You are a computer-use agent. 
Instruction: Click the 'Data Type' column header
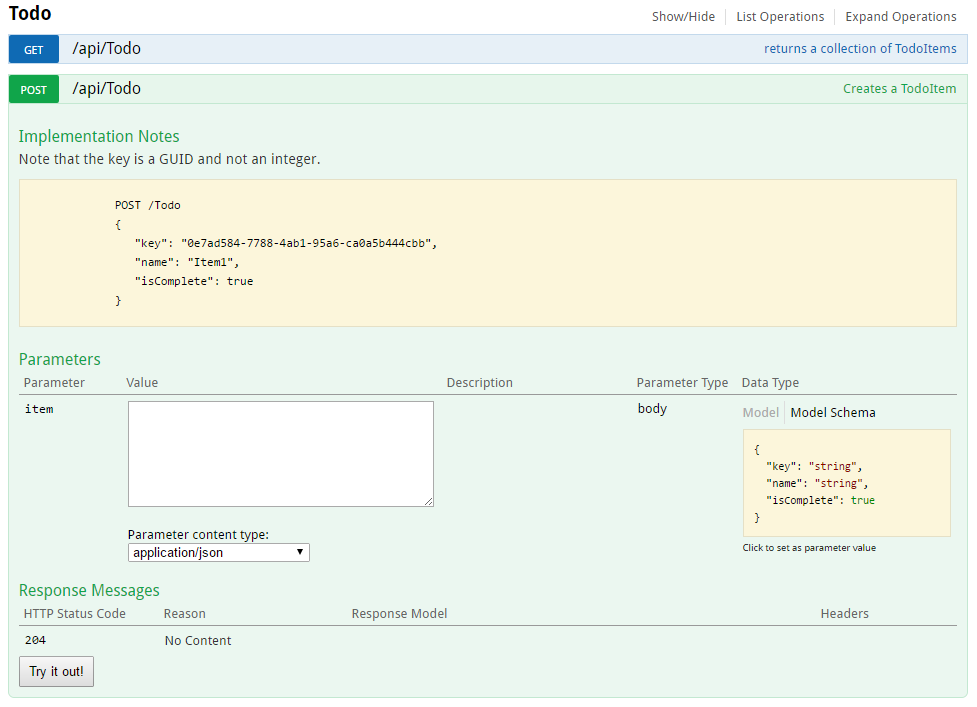(x=770, y=382)
